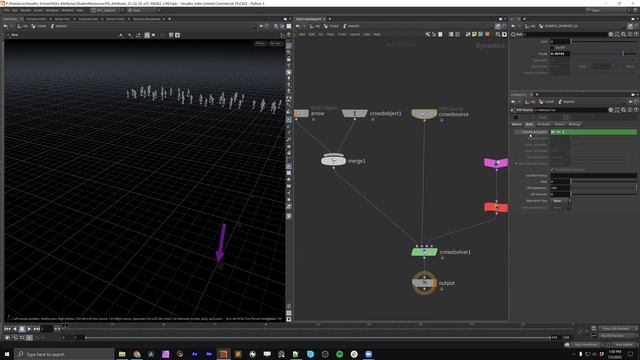Click the slider beside the 0.86 value field
Viewport: 640px width, 360px height.
coord(604,53)
